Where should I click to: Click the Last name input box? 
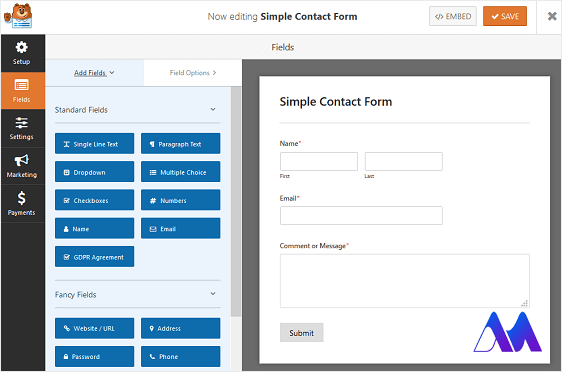(x=404, y=161)
